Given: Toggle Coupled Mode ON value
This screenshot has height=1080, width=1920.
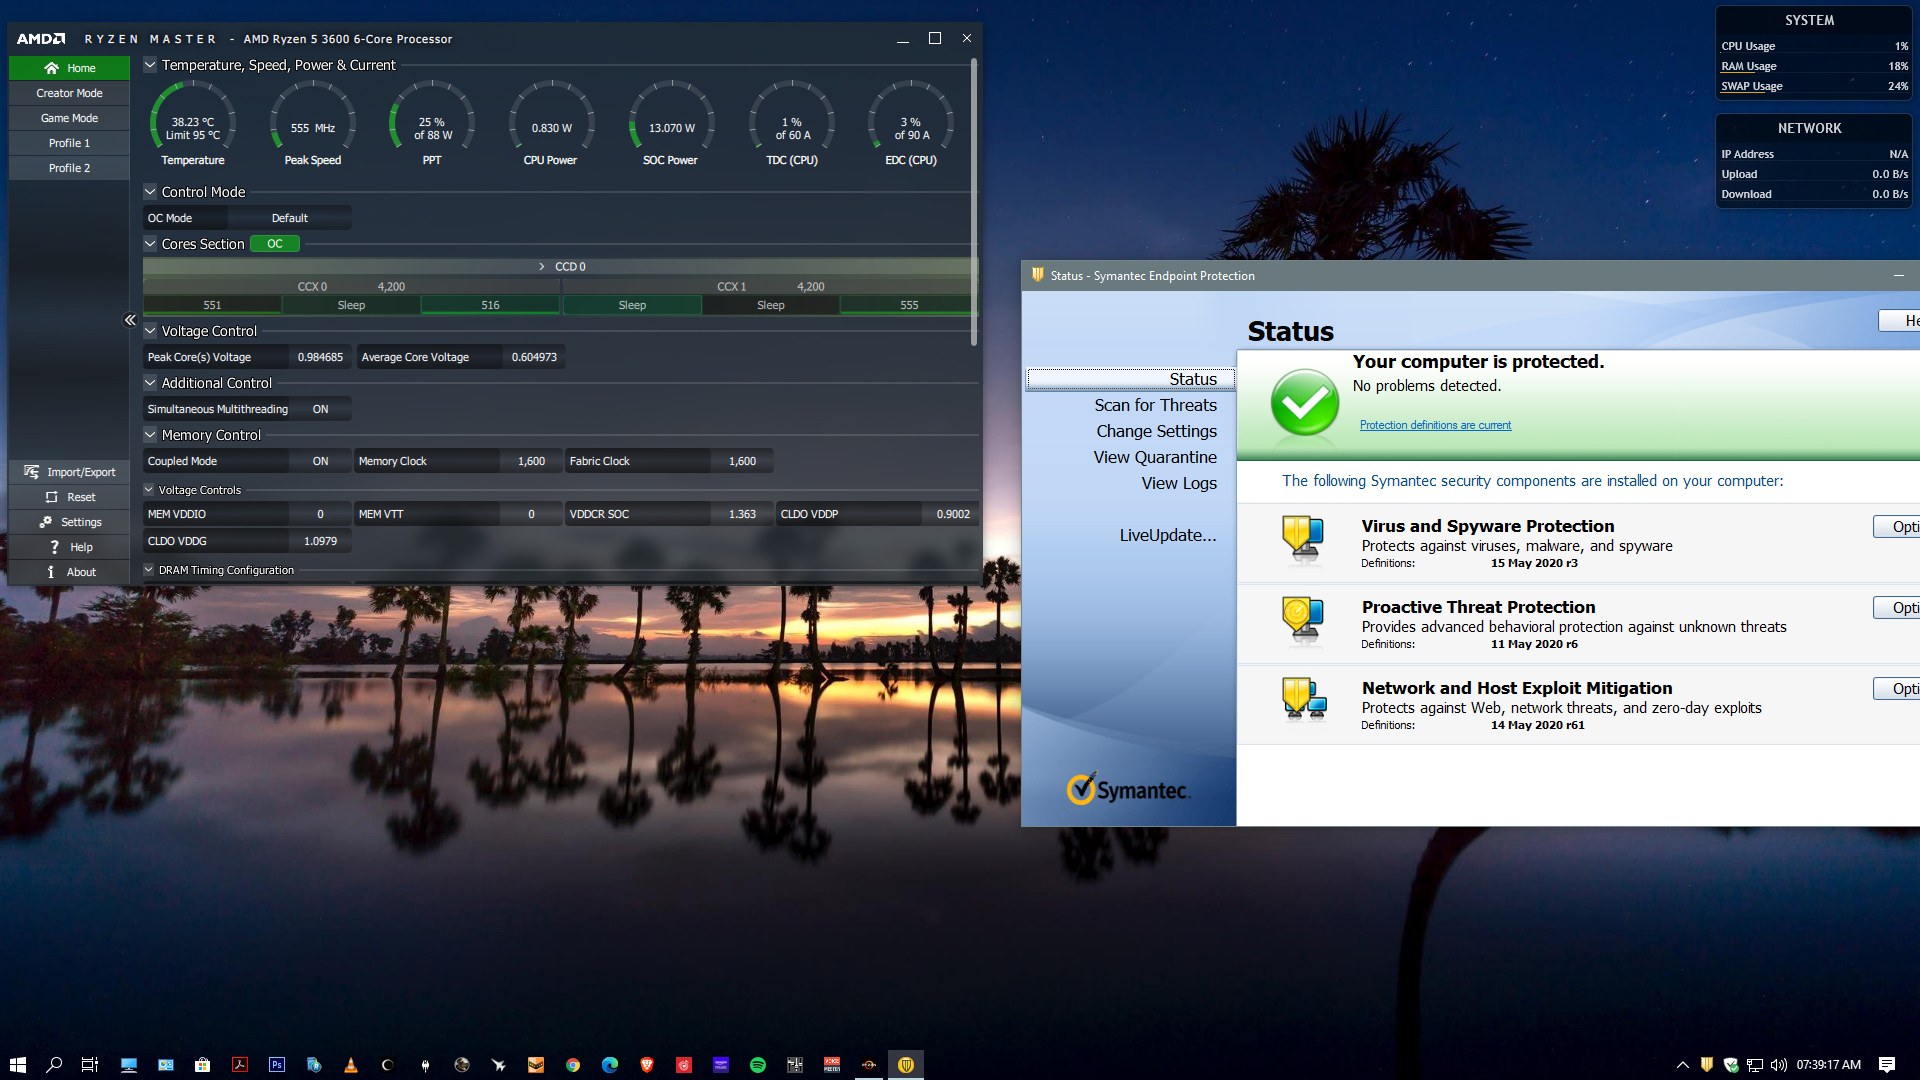Looking at the screenshot, I should [x=320, y=461].
